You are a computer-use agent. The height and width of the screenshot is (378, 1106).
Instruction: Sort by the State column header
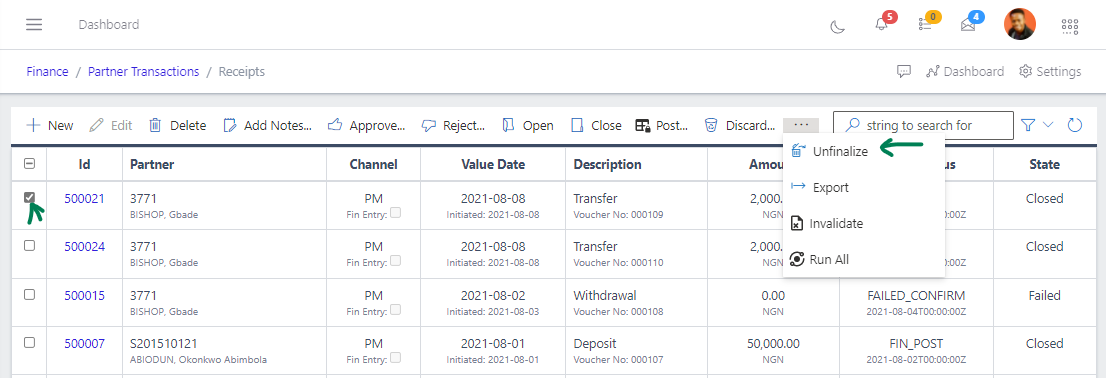[1045, 164]
